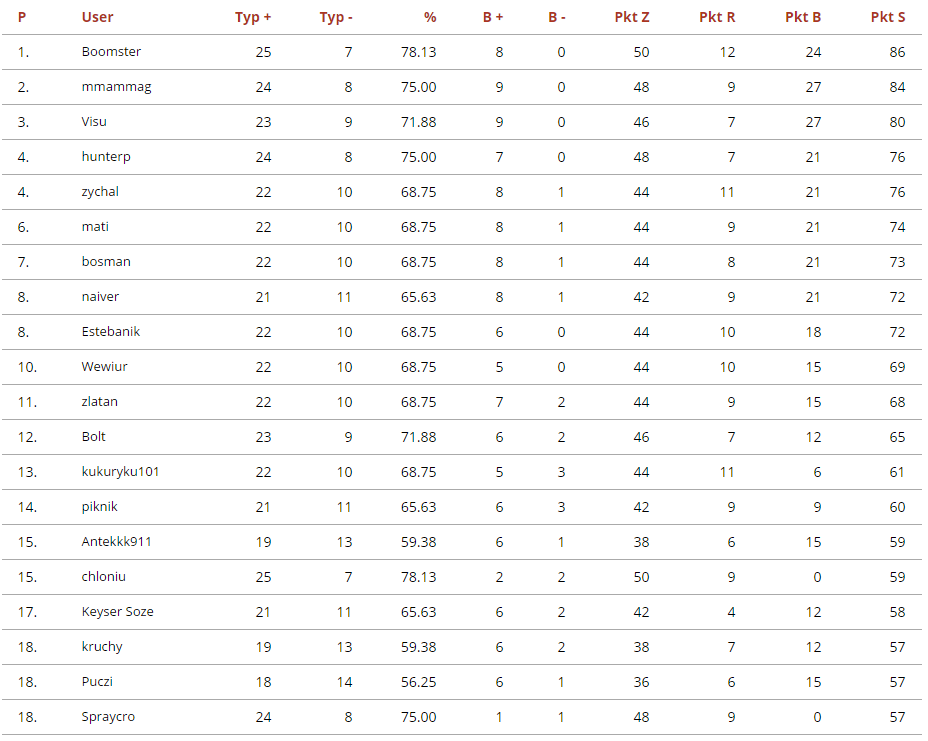Select the user Visu
928x741 pixels.
click(94, 122)
